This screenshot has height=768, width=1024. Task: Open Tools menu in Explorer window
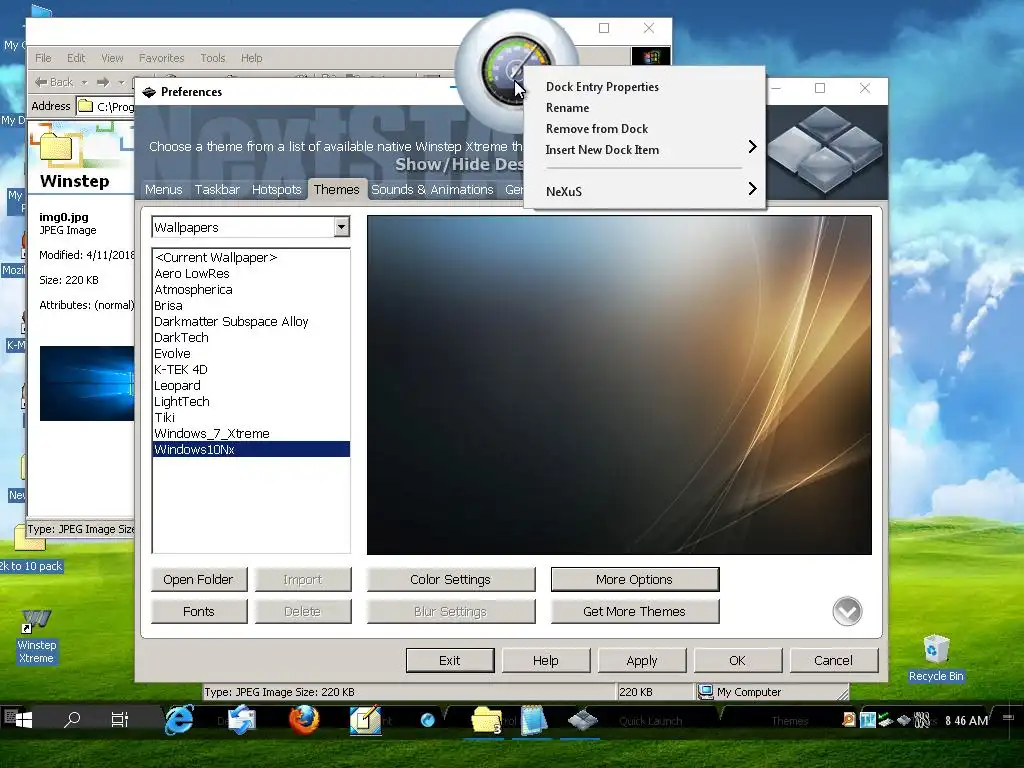pos(213,58)
